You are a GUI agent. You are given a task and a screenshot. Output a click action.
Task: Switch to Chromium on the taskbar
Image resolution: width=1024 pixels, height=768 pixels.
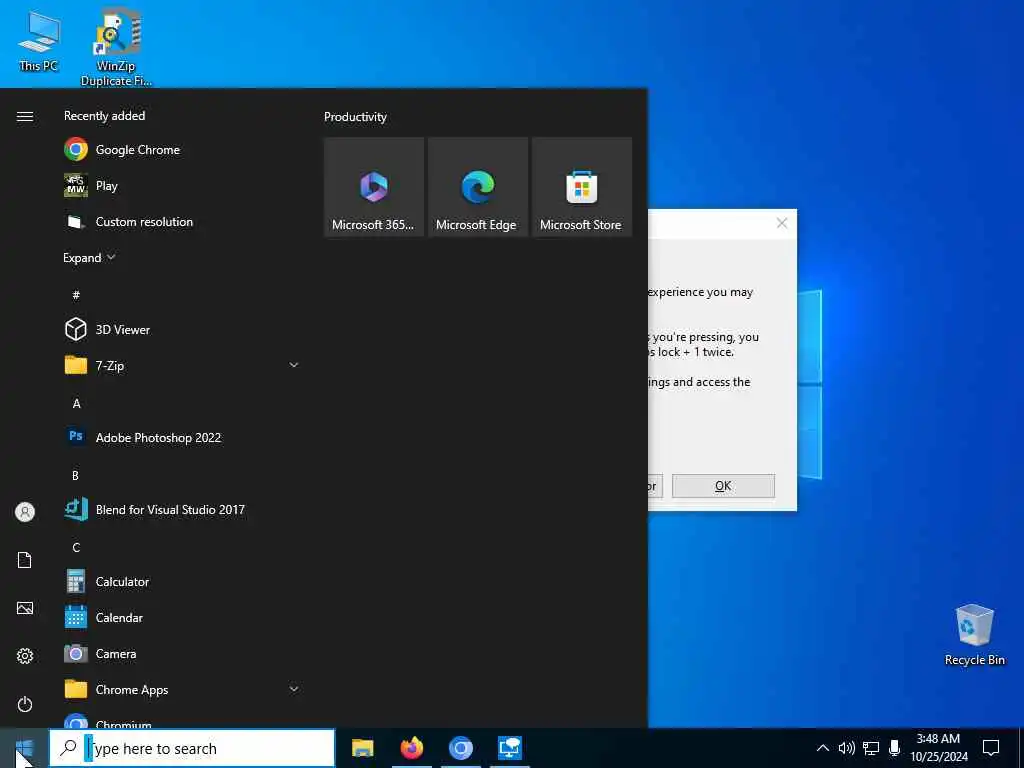[460, 748]
